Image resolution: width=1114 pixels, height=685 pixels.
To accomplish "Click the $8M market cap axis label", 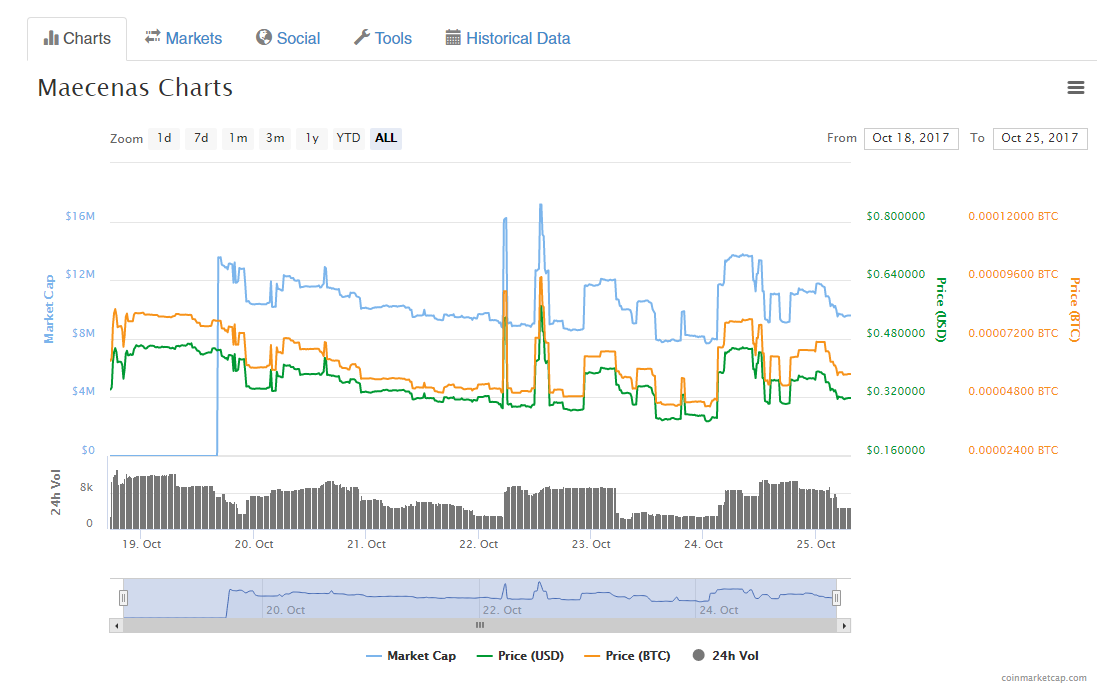I will (x=83, y=333).
